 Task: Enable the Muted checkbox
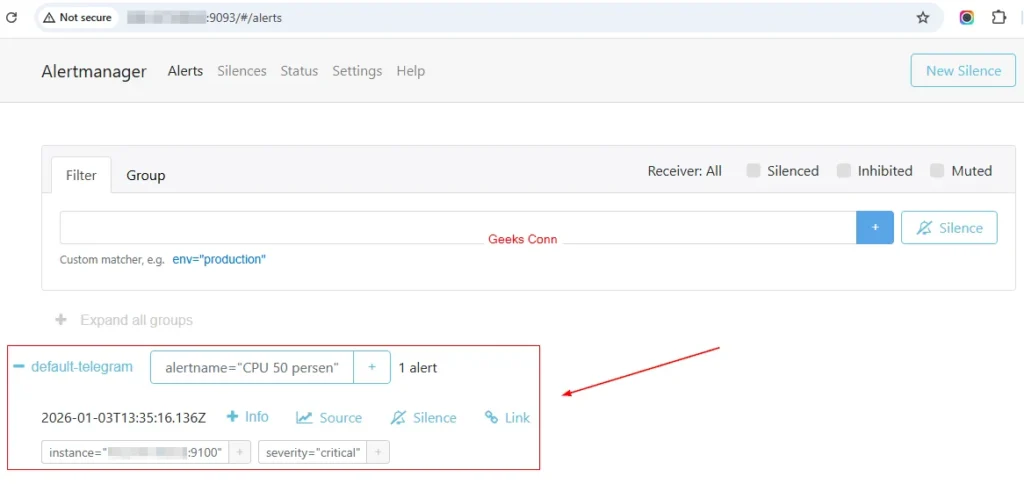[x=937, y=171]
